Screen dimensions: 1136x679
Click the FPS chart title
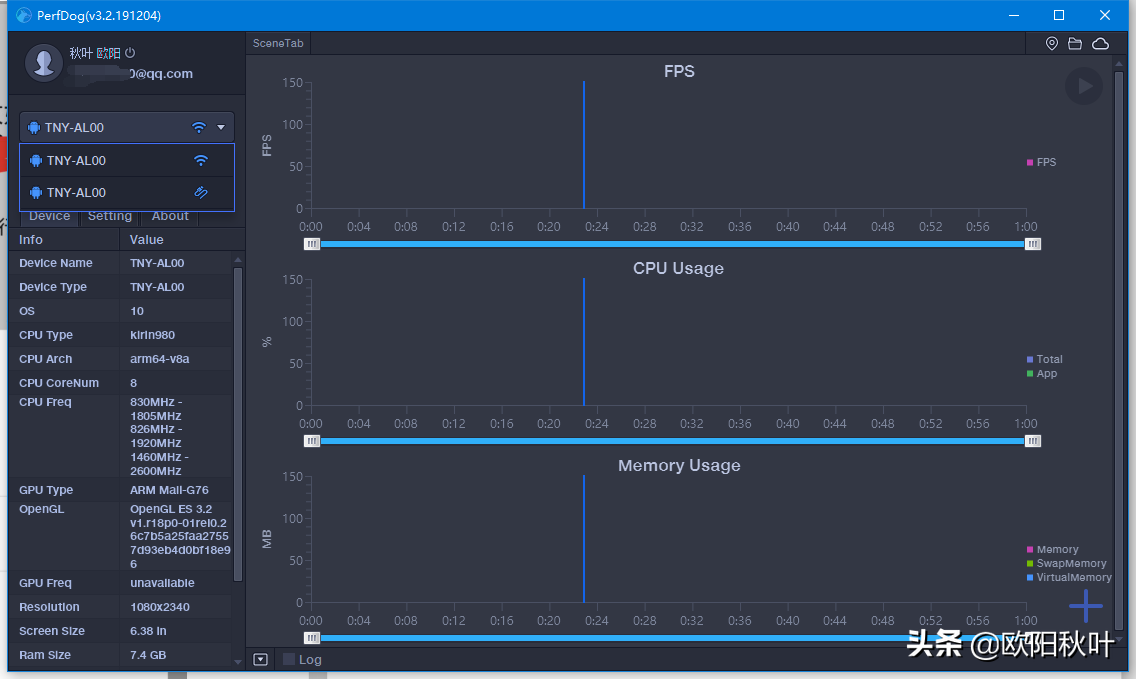point(679,71)
